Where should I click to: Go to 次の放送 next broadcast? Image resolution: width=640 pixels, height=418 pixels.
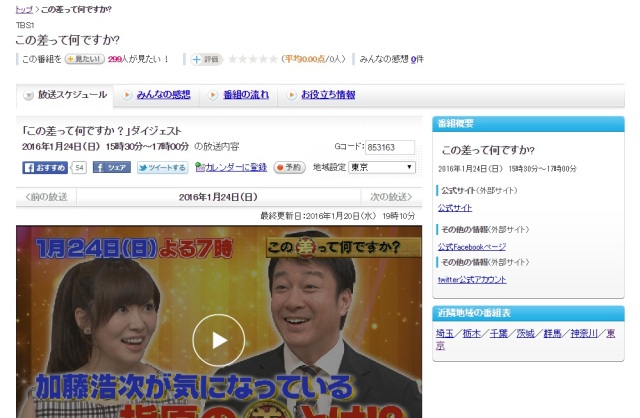pyautogui.click(x=391, y=197)
